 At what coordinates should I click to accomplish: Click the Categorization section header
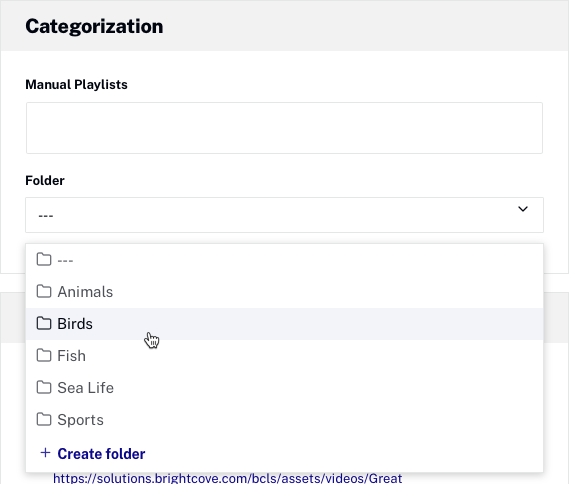[94, 26]
